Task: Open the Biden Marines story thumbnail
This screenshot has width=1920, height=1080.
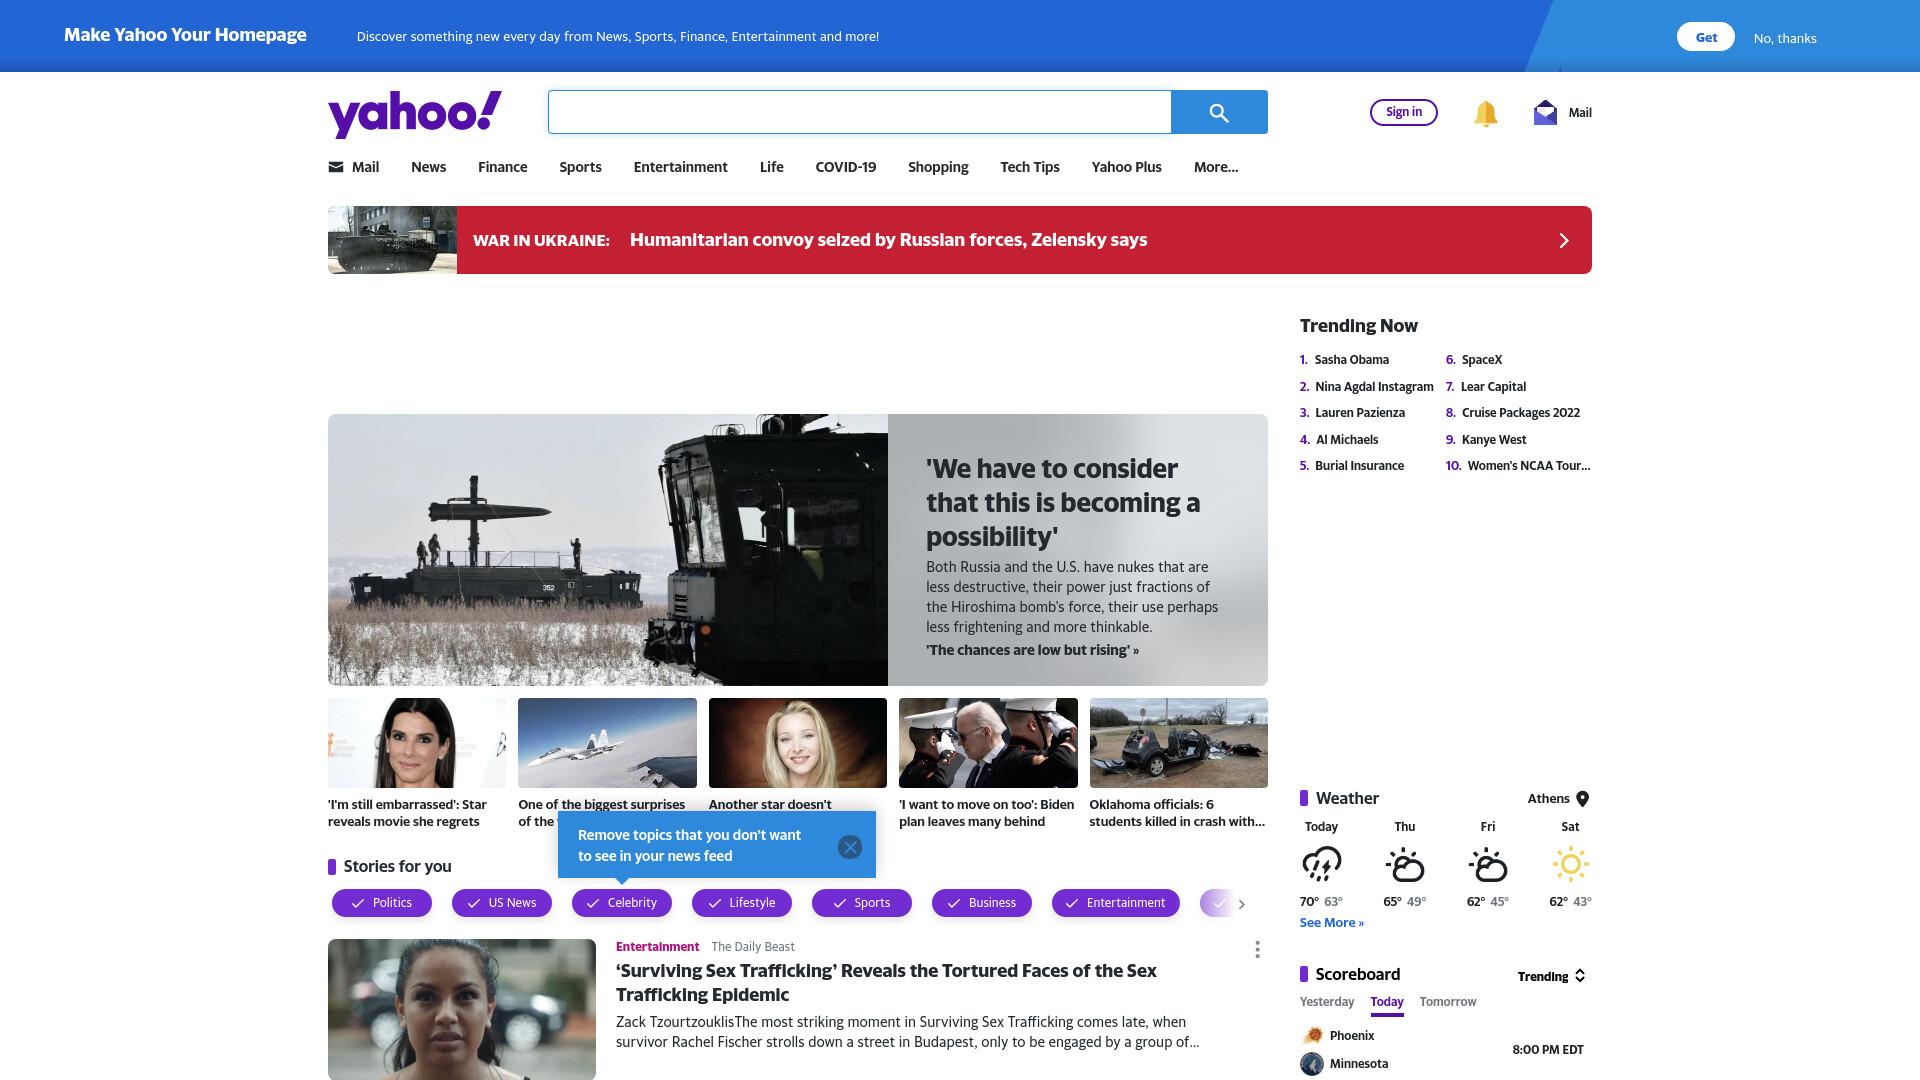Action: pos(988,743)
